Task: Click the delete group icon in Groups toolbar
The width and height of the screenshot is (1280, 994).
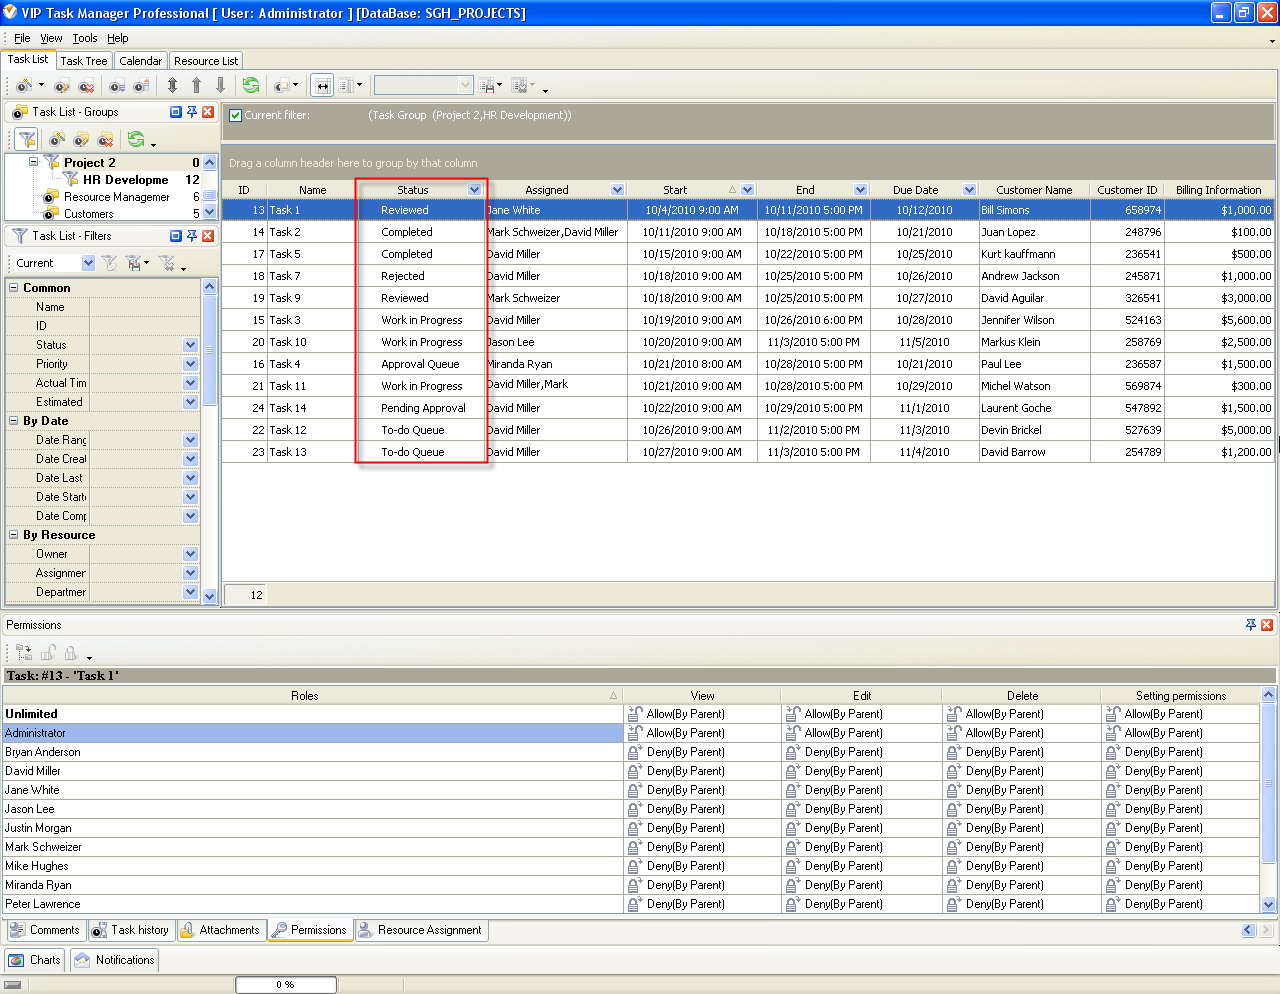Action: [x=105, y=139]
